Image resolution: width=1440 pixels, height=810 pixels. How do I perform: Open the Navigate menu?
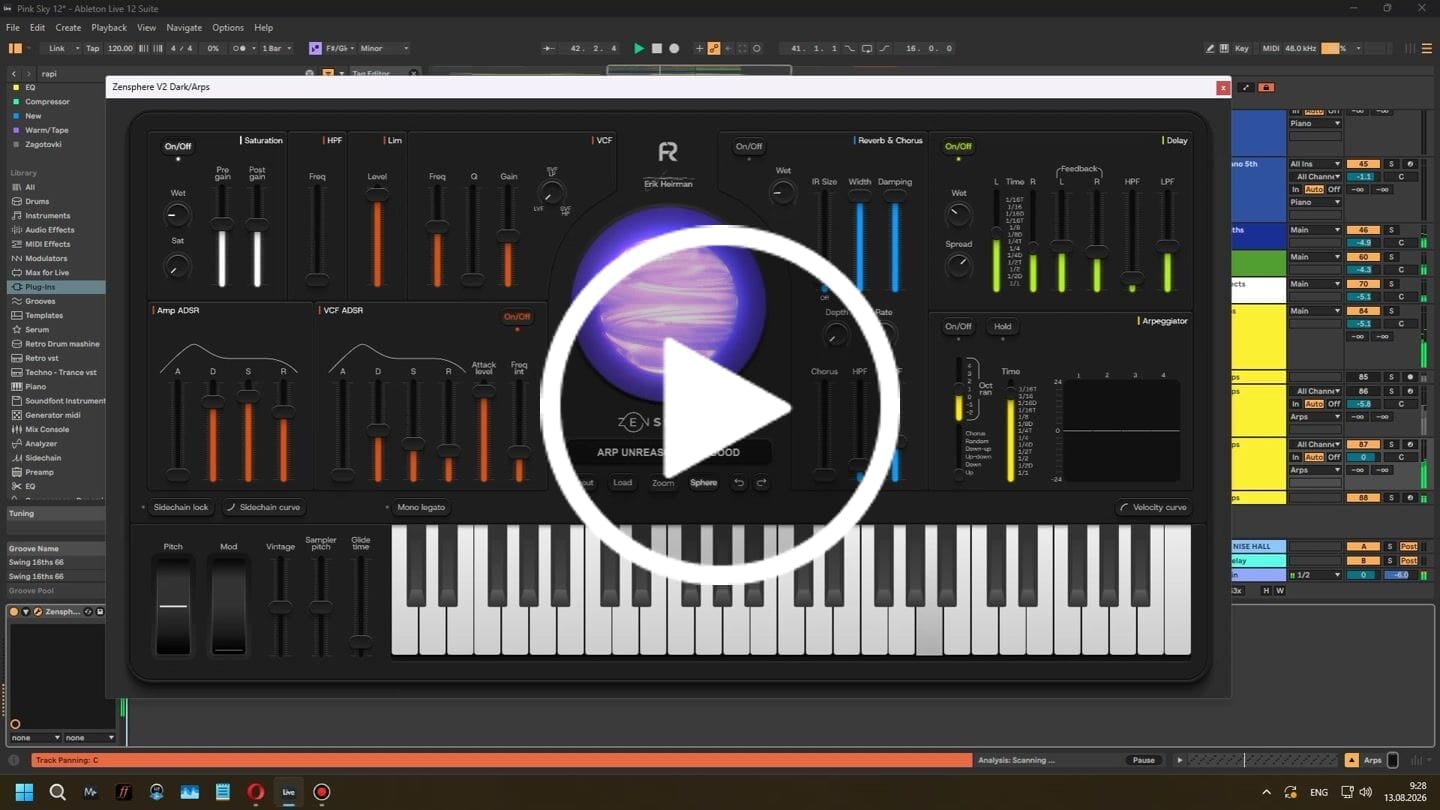[184, 28]
